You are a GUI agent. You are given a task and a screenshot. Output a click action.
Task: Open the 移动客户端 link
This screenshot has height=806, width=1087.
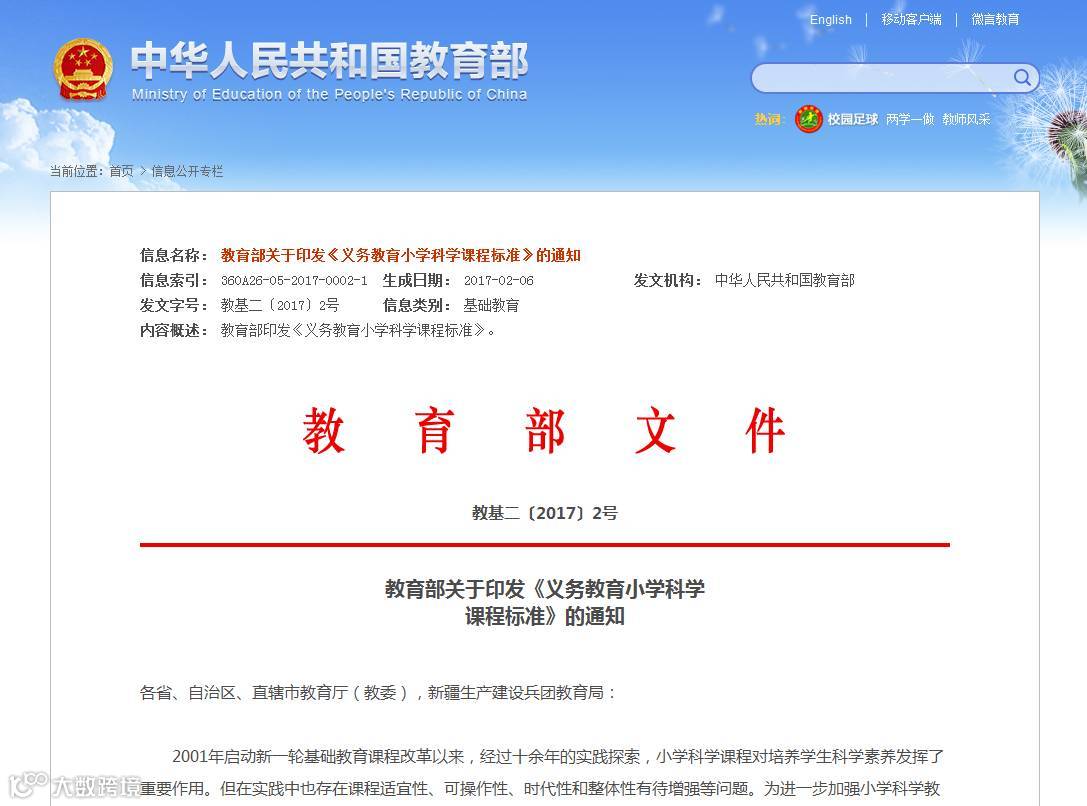coord(911,19)
